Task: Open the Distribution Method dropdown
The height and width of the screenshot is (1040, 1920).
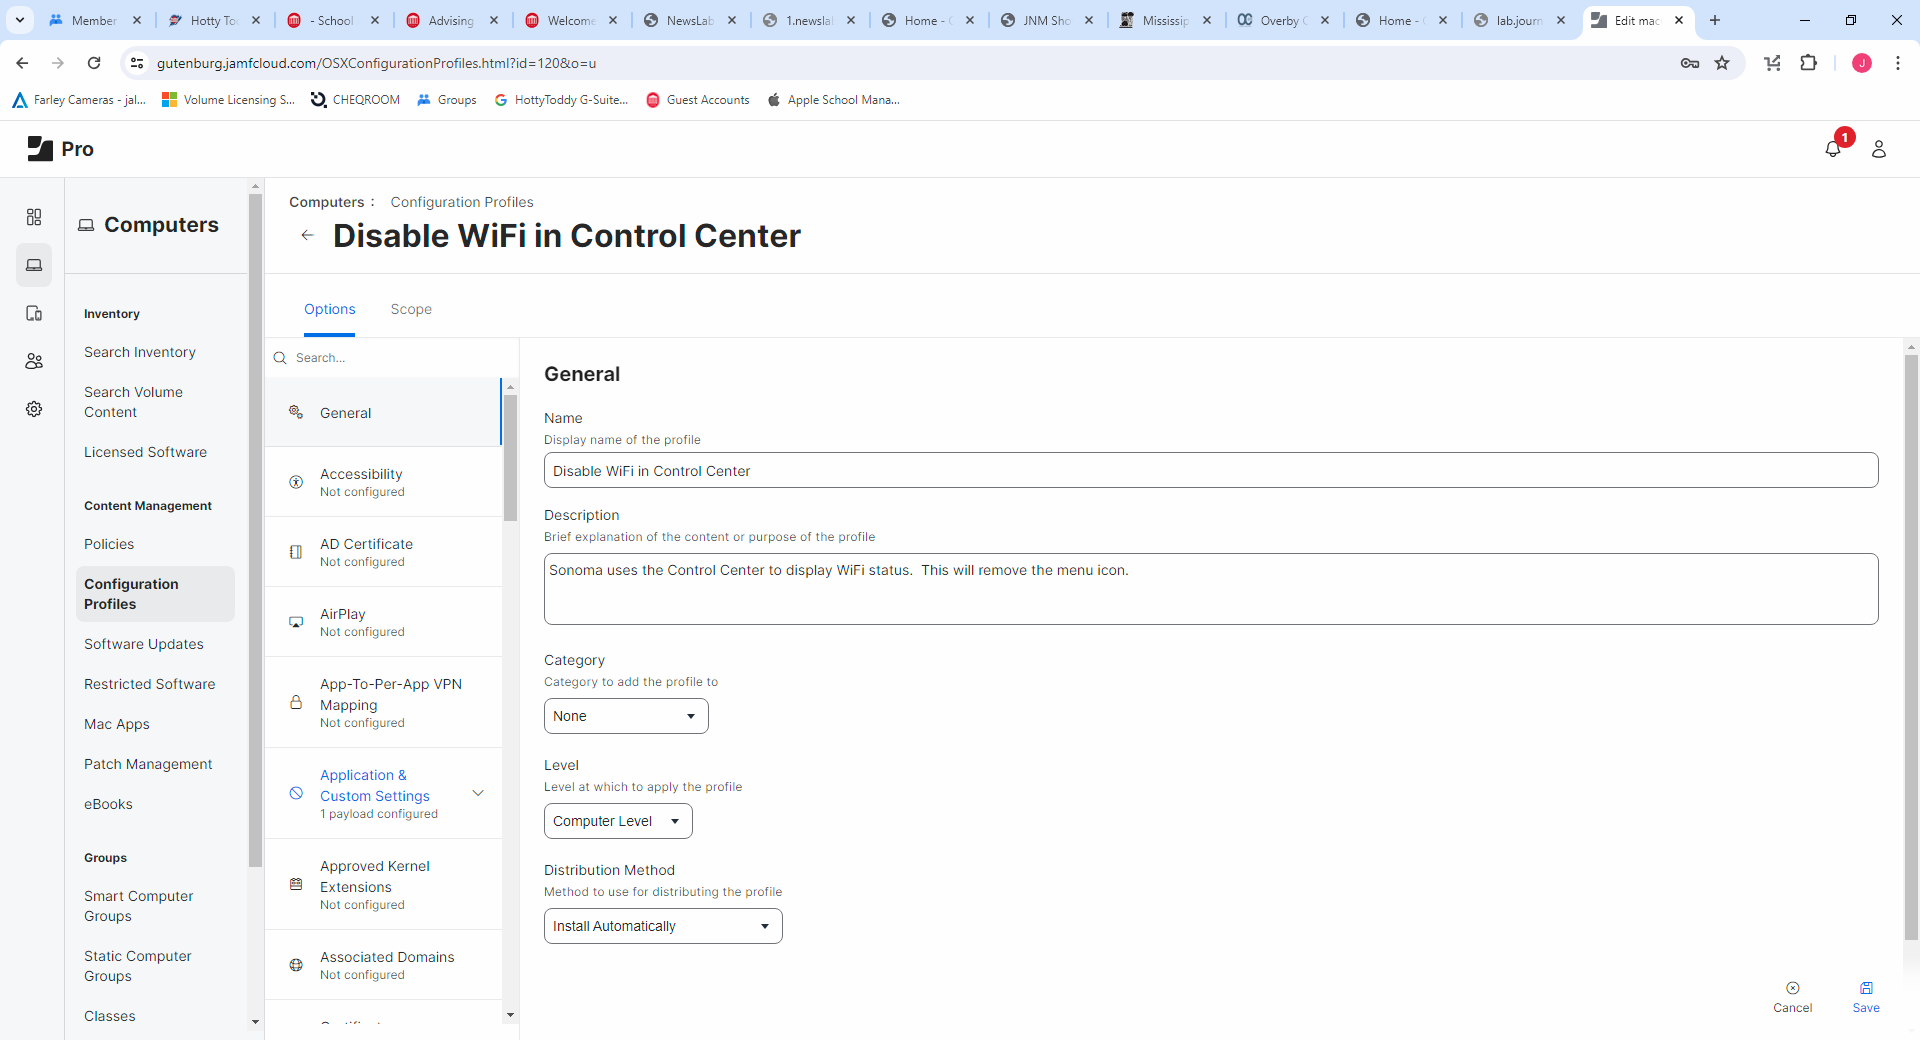Action: pyautogui.click(x=663, y=926)
